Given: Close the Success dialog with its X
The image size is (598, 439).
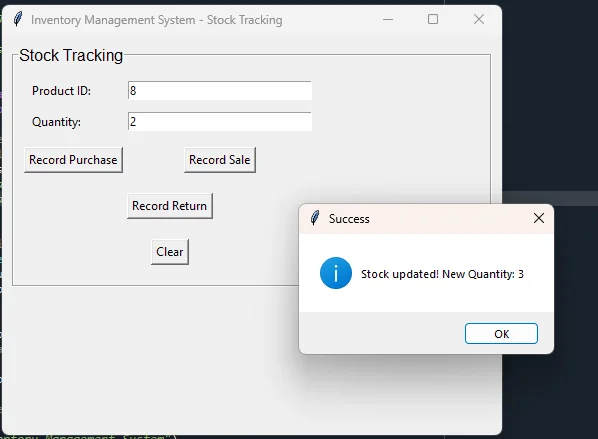Looking at the screenshot, I should point(539,218).
